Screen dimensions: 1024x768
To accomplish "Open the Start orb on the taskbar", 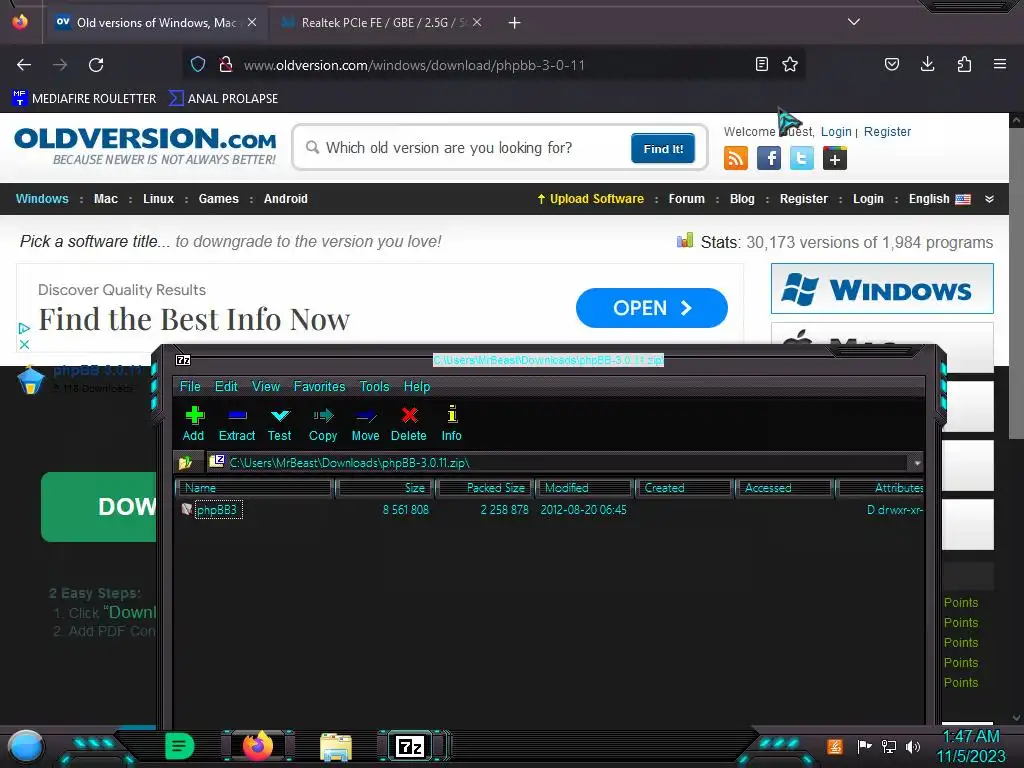I will click(x=25, y=747).
